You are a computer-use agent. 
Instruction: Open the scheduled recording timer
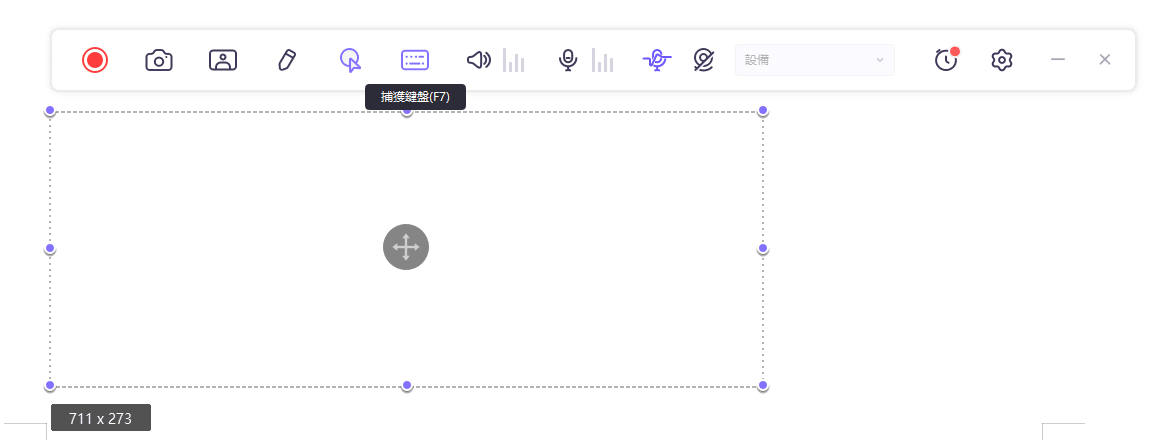(x=946, y=60)
